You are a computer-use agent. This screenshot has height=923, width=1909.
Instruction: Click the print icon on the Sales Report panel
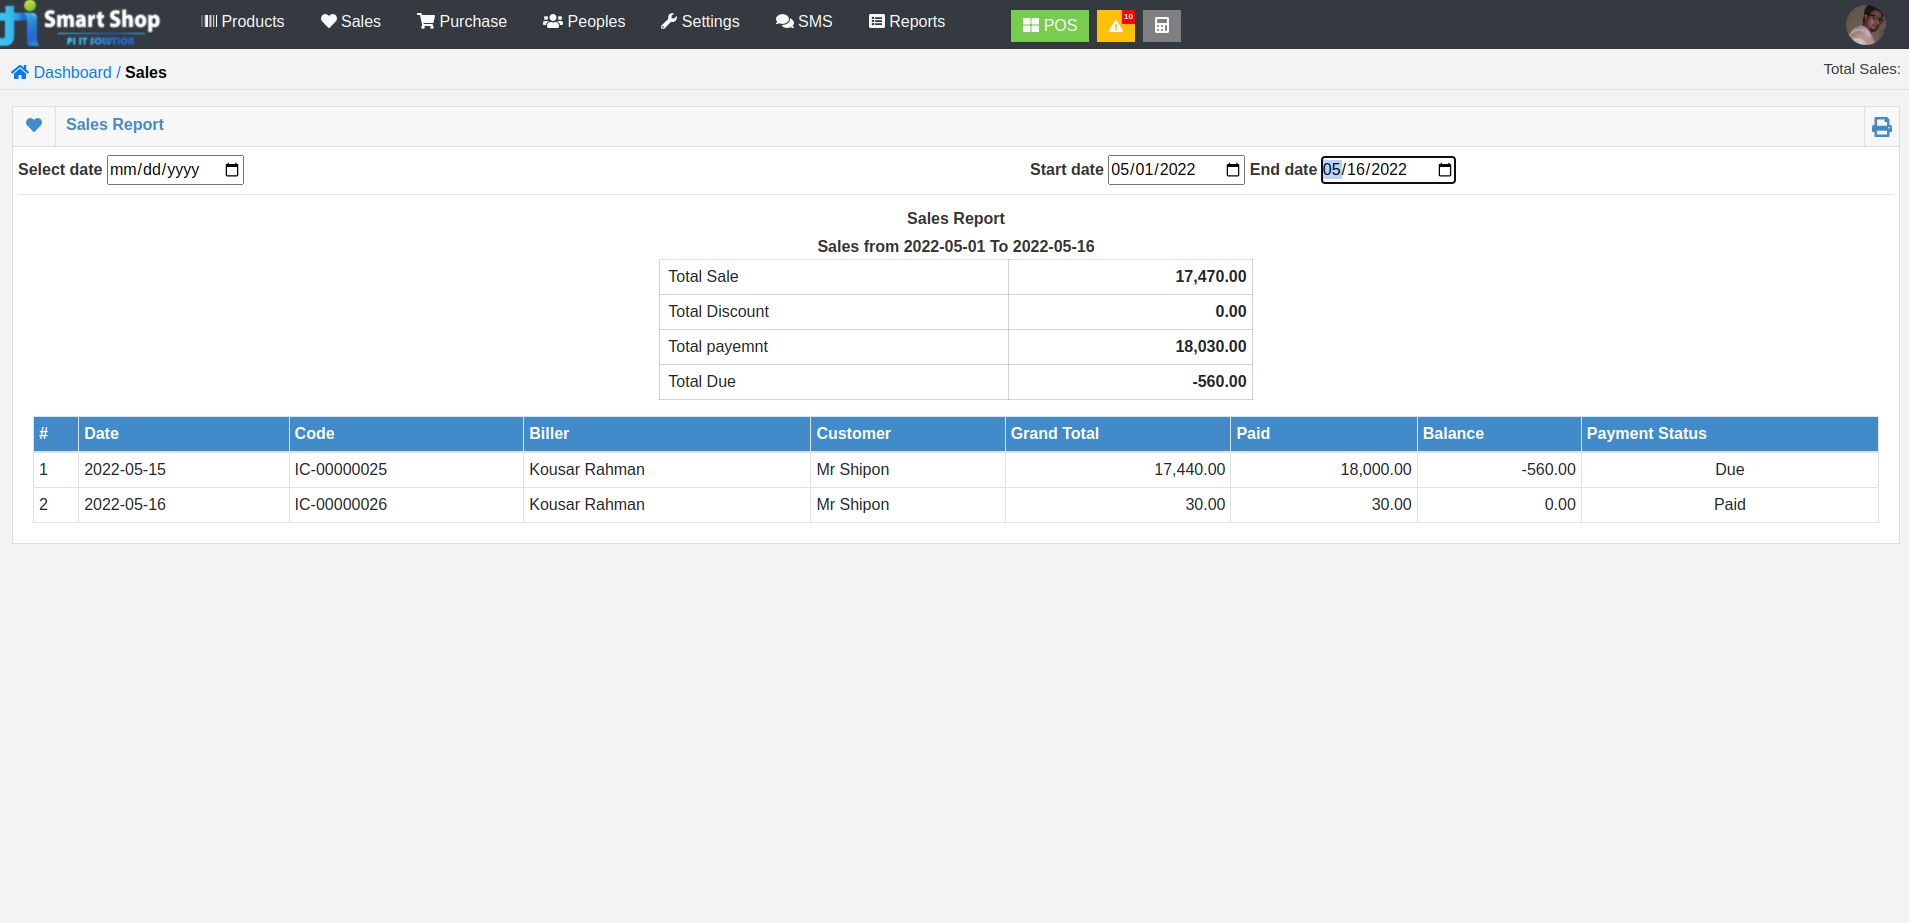1882,126
